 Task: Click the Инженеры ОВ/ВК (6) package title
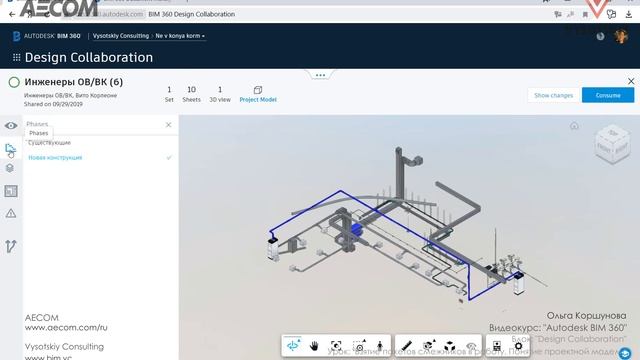pyautogui.click(x=73, y=82)
